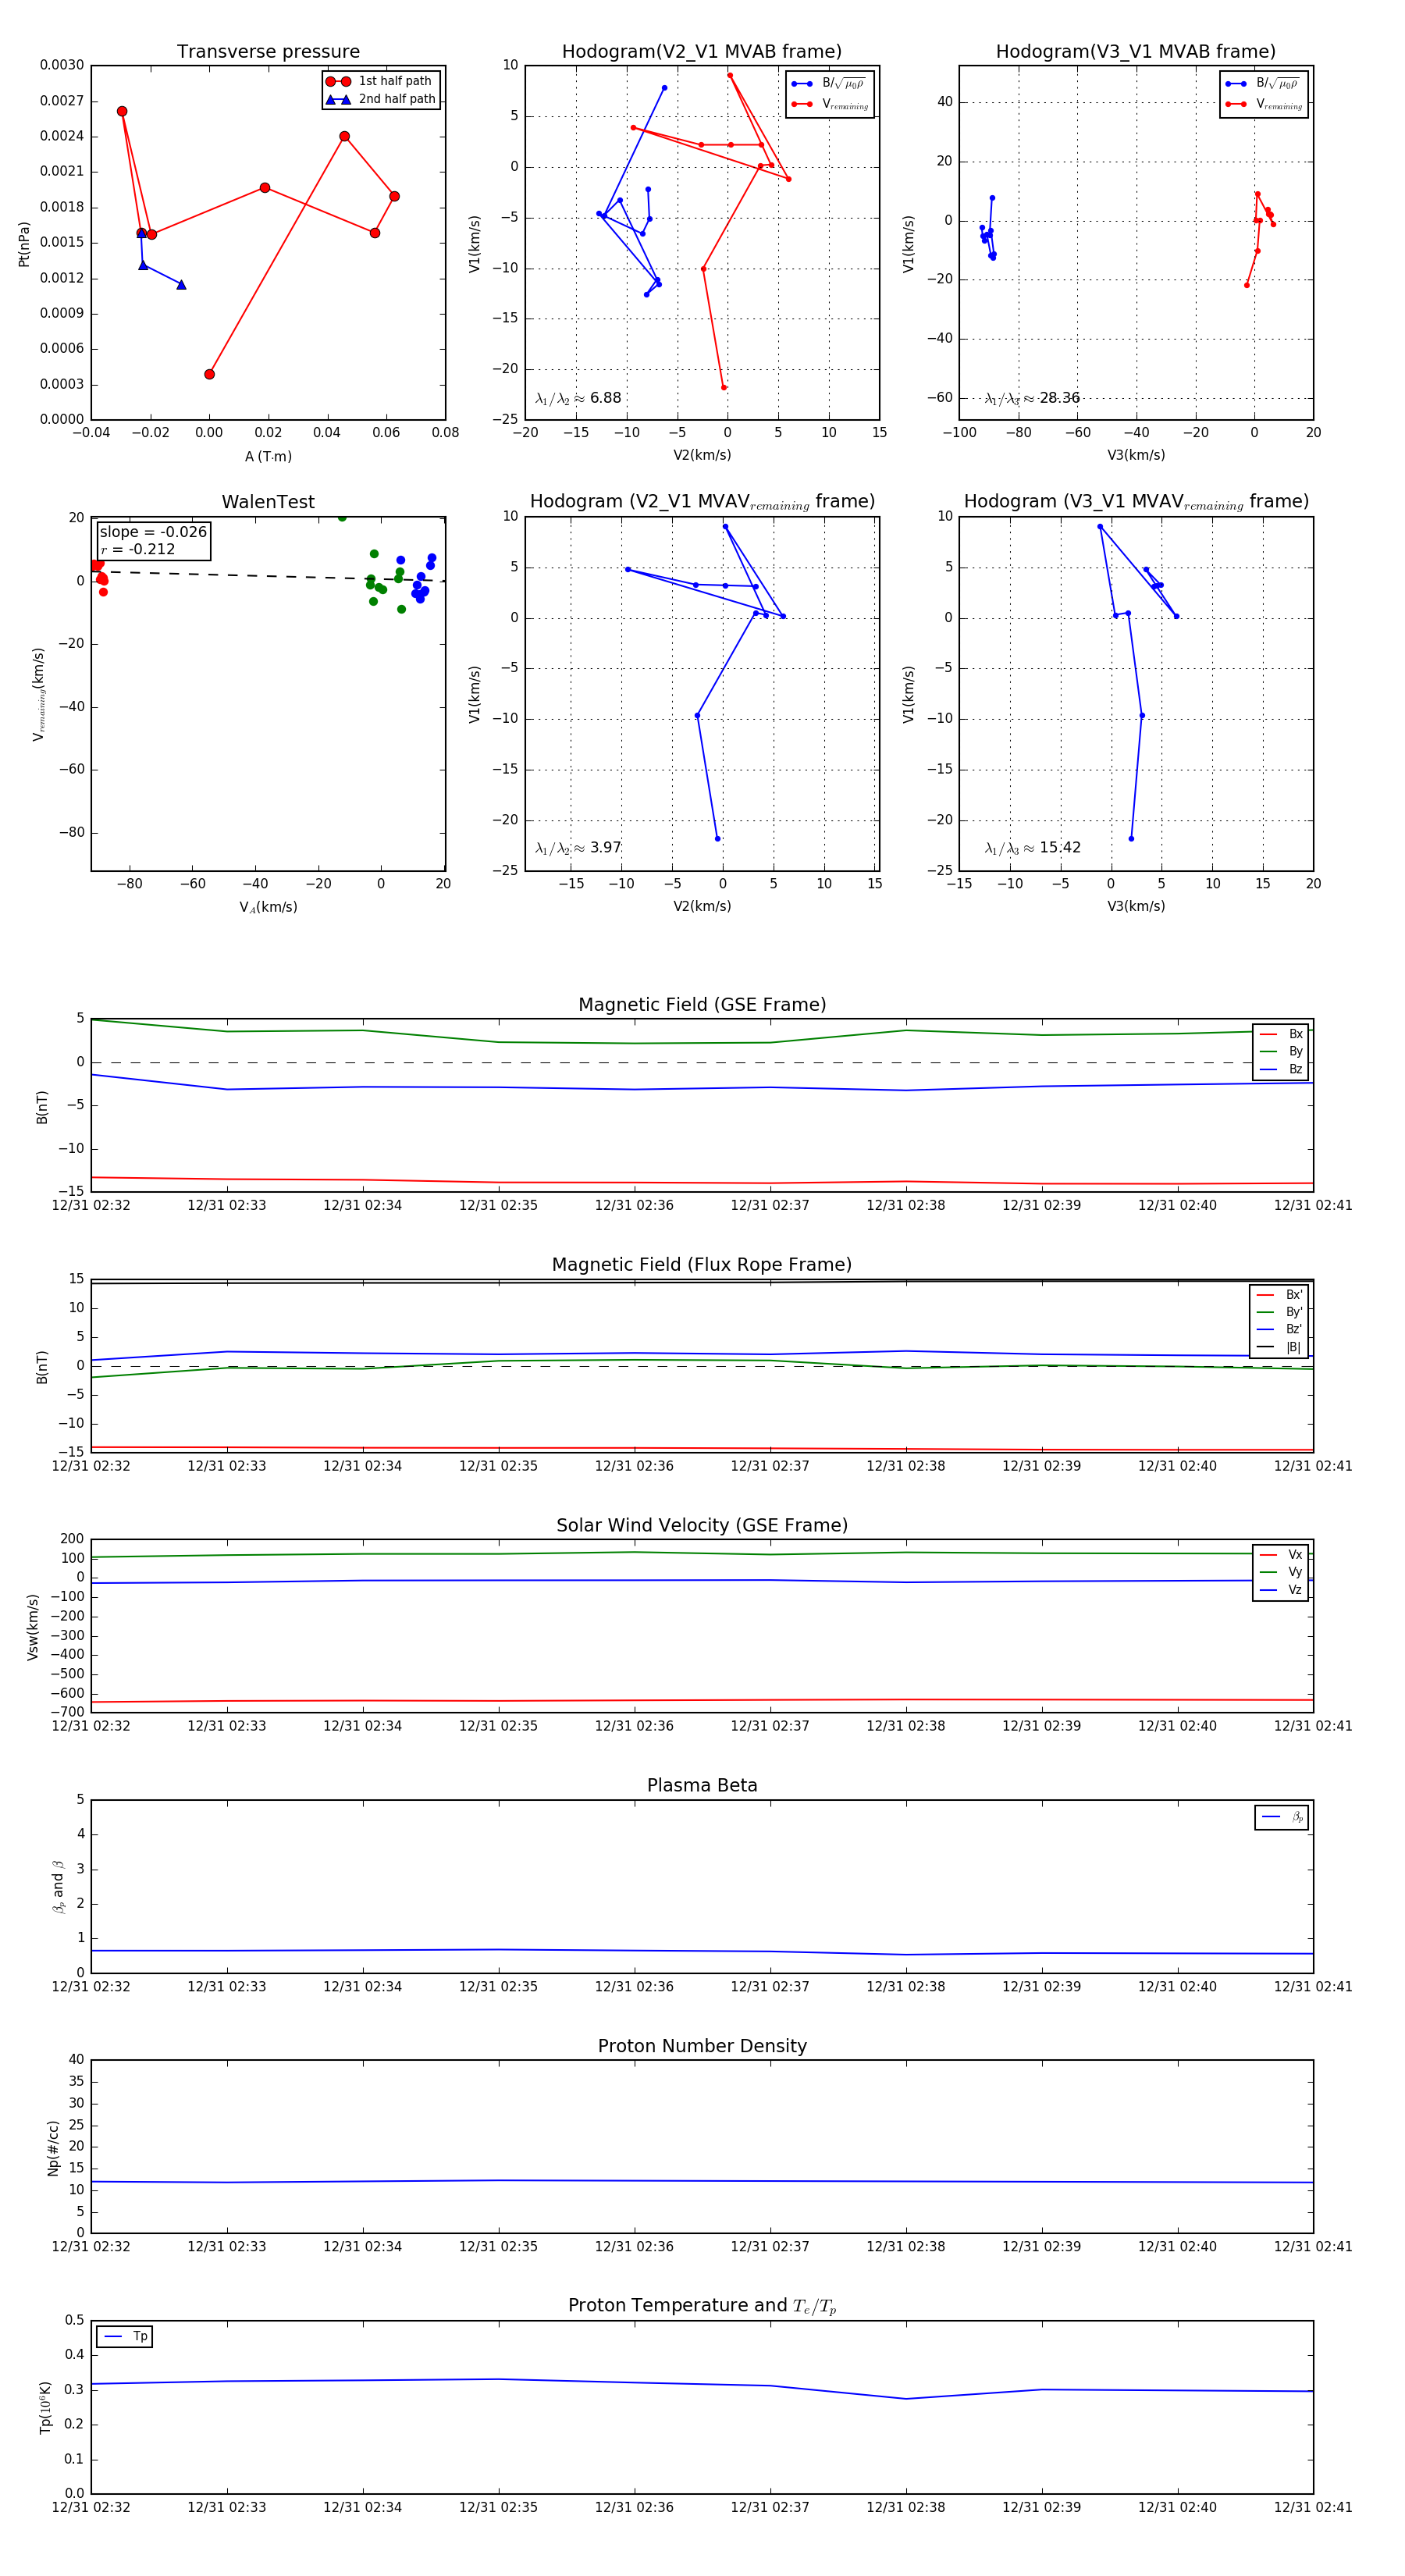The height and width of the screenshot is (2576, 1405).
Task: Click the eigenvalue ratio text "6.88"
Action: [x=605, y=398]
